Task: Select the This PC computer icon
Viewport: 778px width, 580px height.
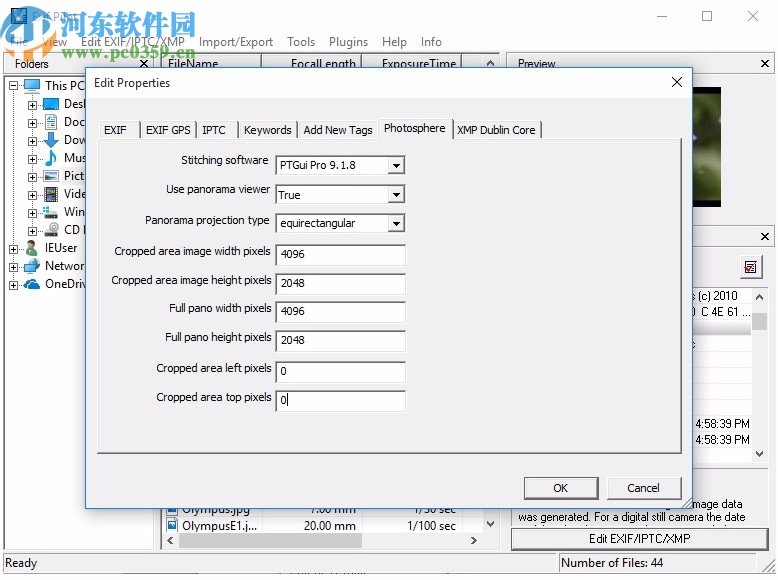Action: [32, 85]
